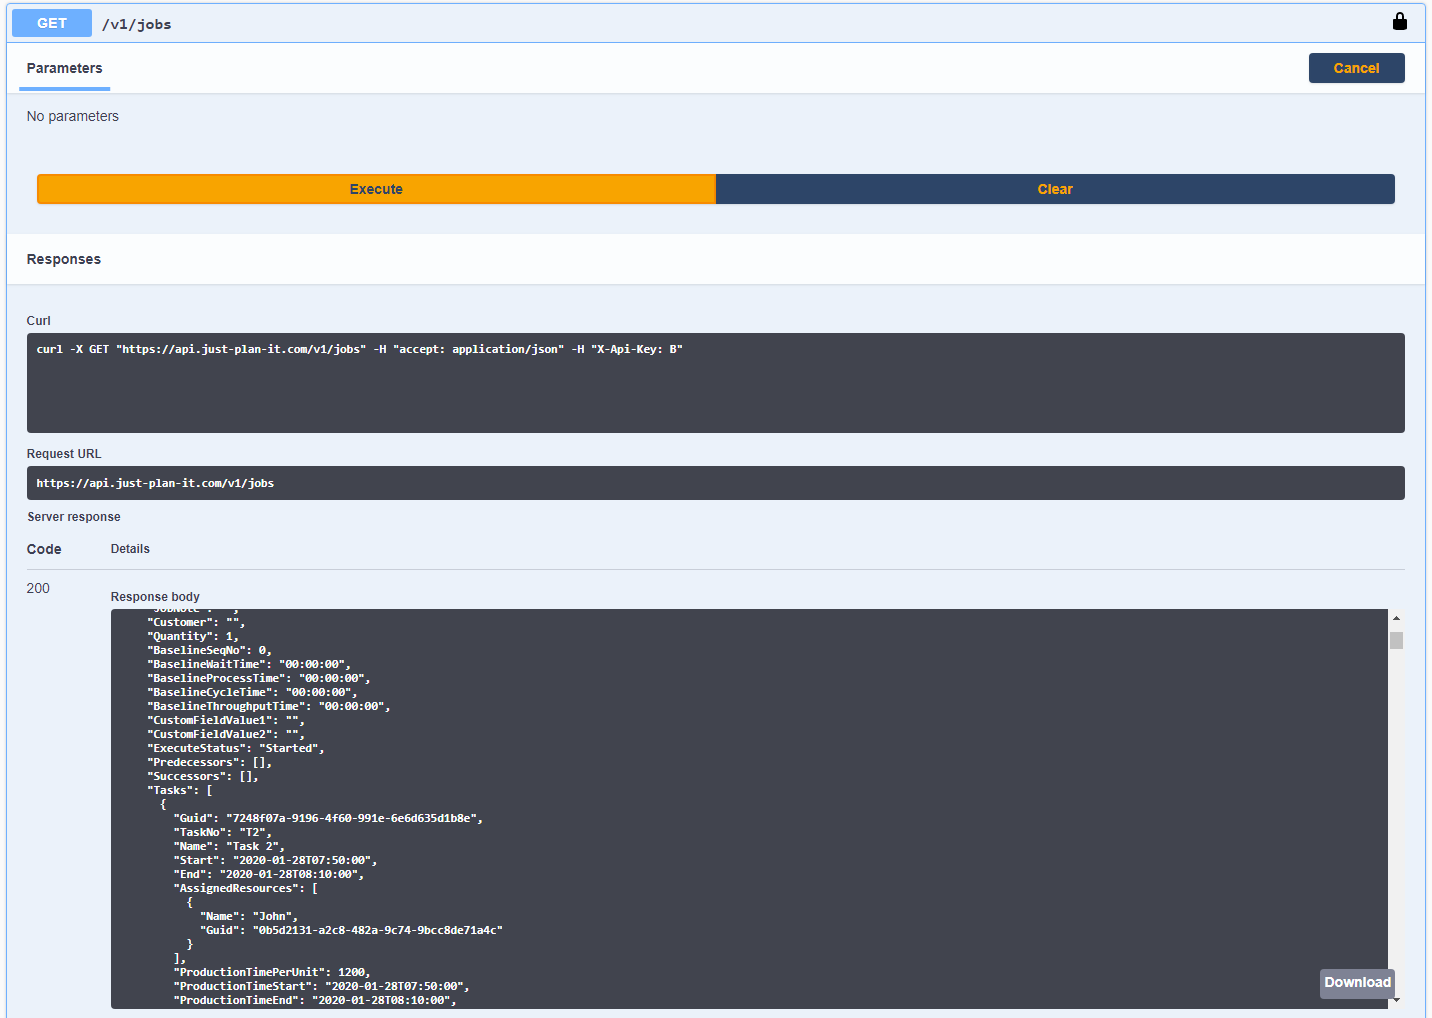Image resolution: width=1432 pixels, height=1018 pixels.
Task: Click the Server response label
Action: 74,517
